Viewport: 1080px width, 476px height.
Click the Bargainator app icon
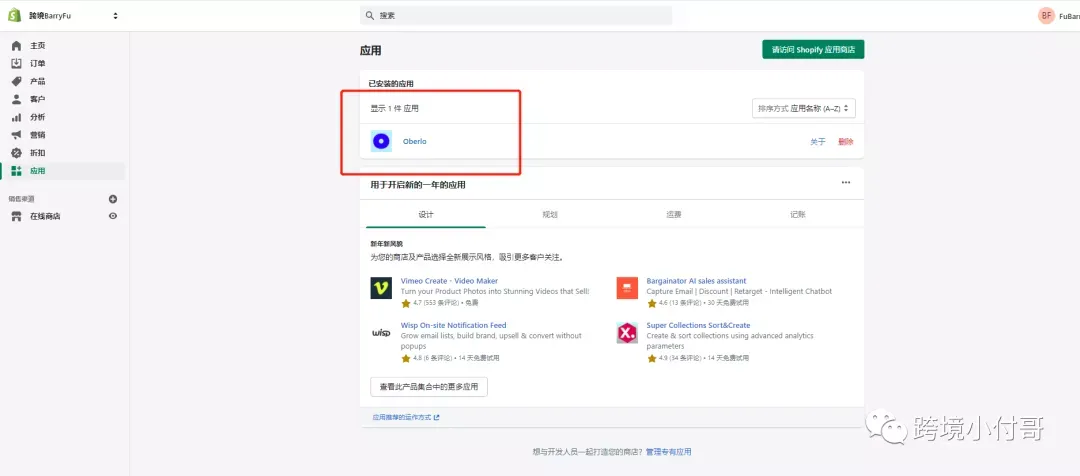point(627,288)
